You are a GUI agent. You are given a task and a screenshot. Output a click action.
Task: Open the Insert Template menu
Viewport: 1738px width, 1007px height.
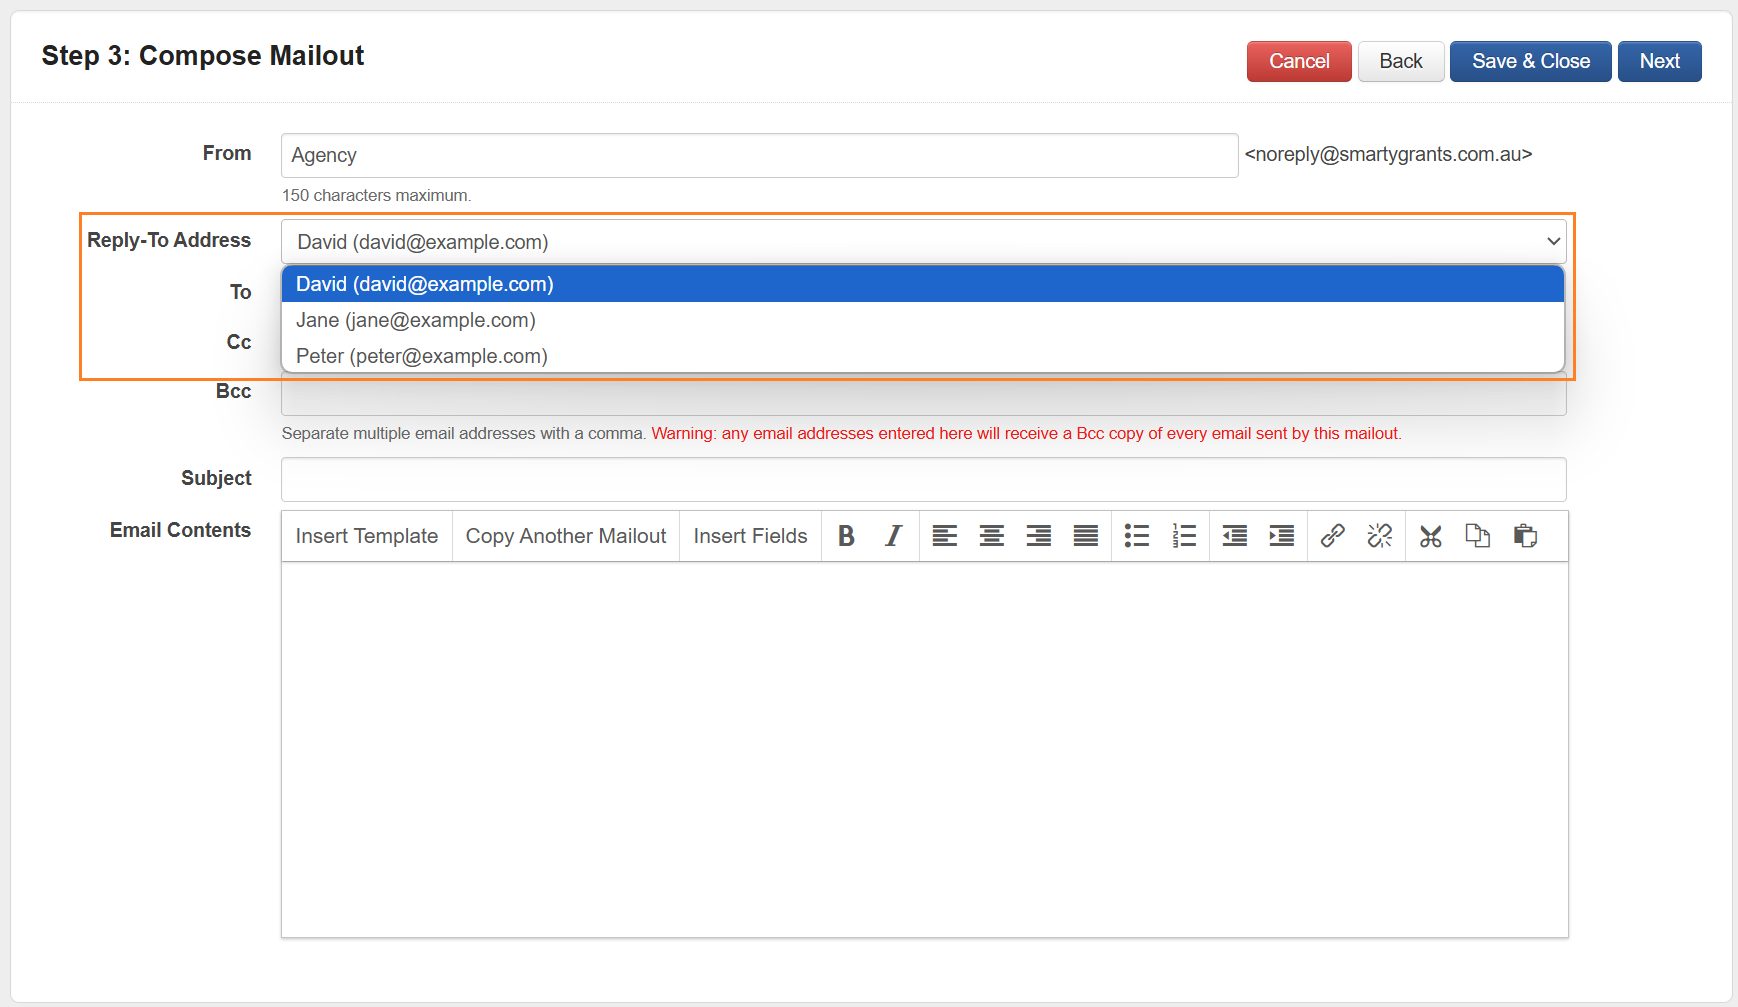coord(367,536)
